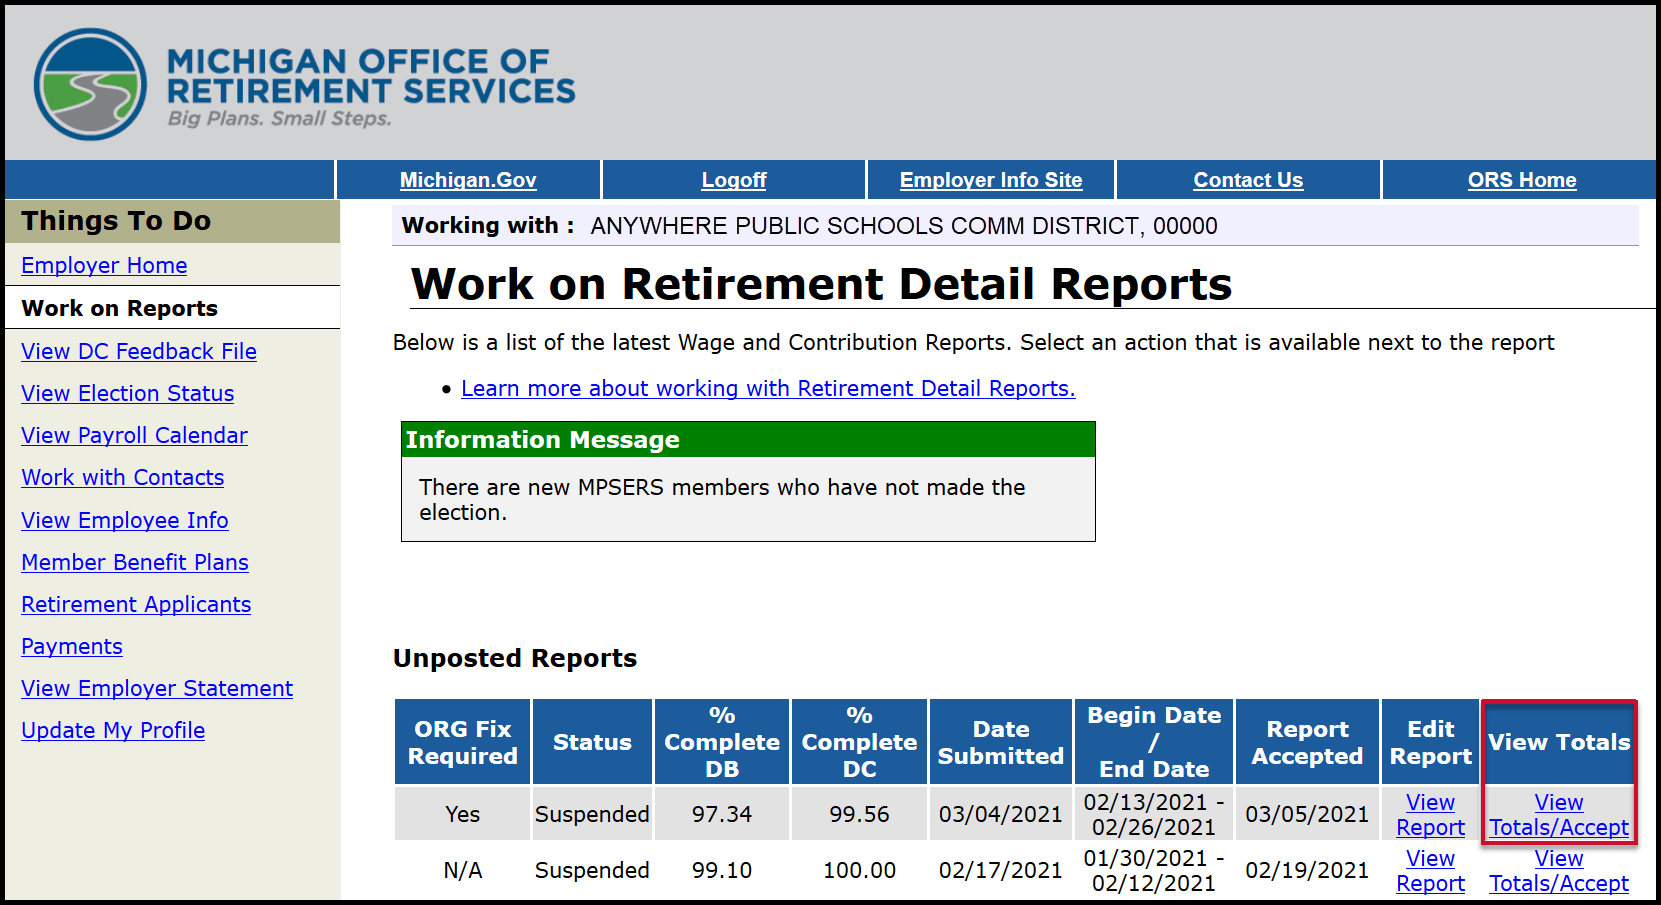Open View Employee Info
Screen dimensions: 1661x905
124,520
